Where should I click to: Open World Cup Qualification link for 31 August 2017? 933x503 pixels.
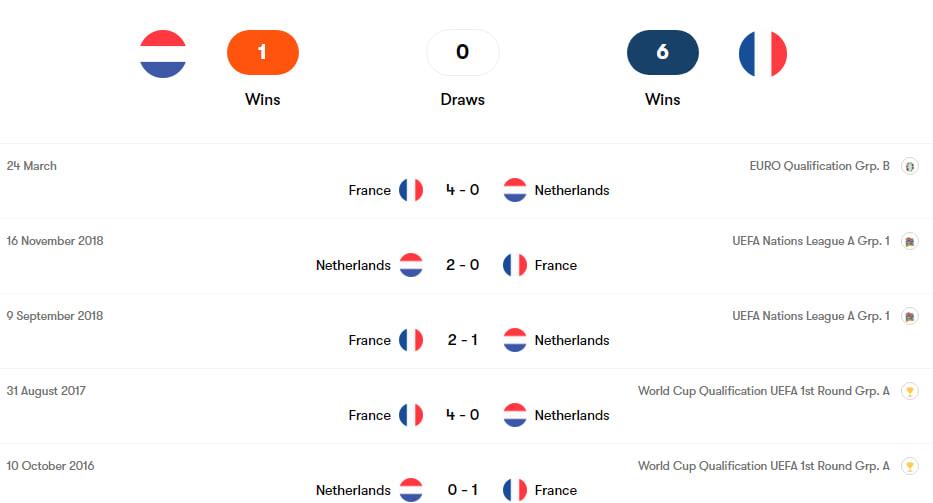click(763, 391)
